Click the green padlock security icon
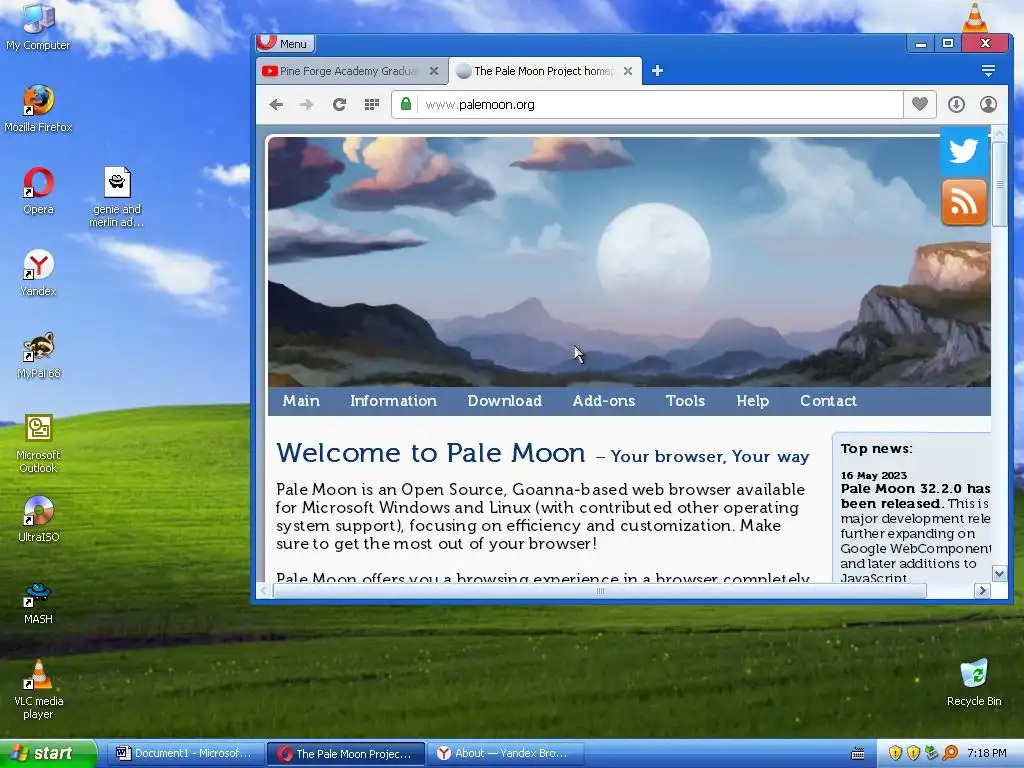Screen dimensions: 1024x768 (406, 104)
